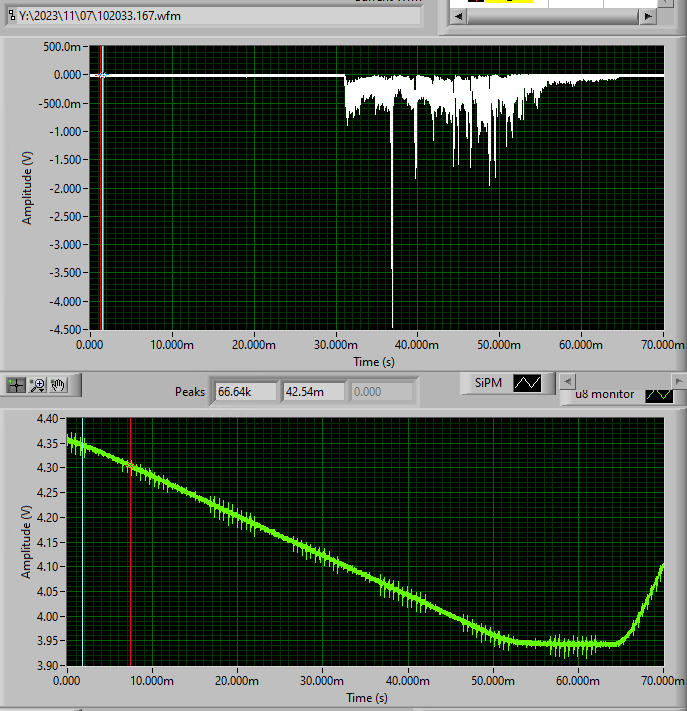Select the red cursor in lower graph
The image size is (687, 711).
[x=131, y=542]
